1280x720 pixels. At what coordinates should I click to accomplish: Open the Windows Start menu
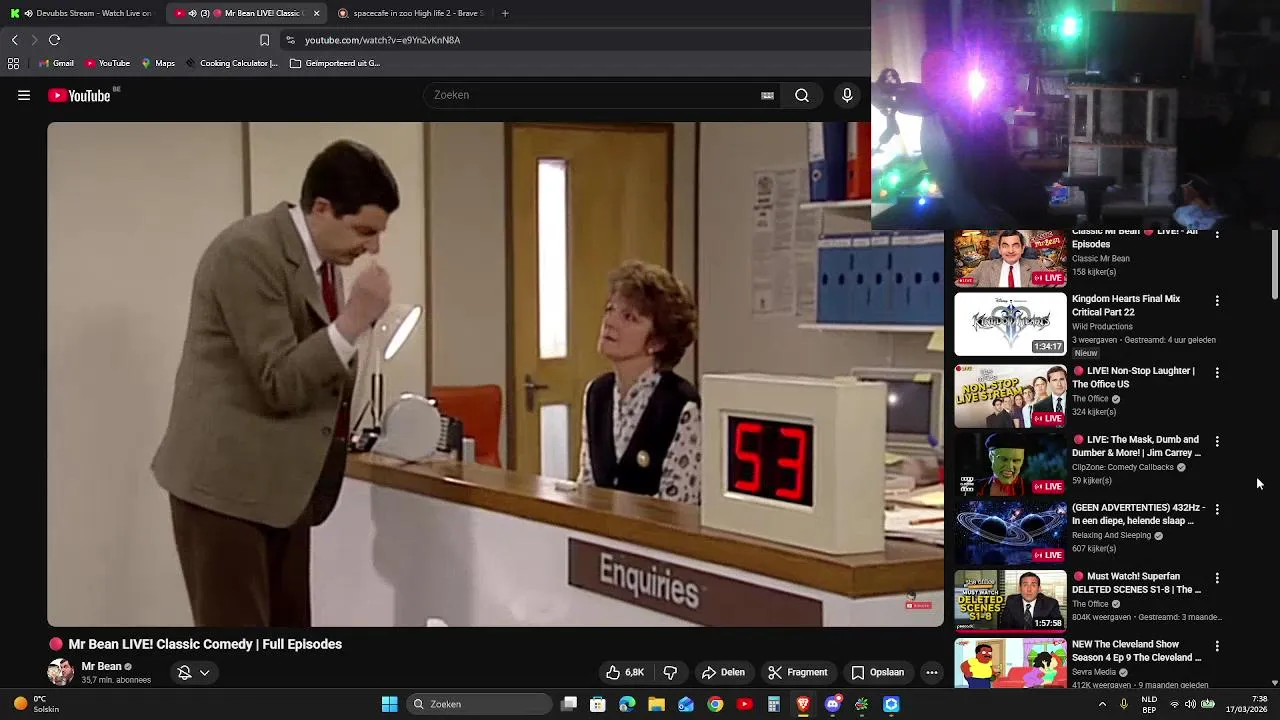click(390, 704)
